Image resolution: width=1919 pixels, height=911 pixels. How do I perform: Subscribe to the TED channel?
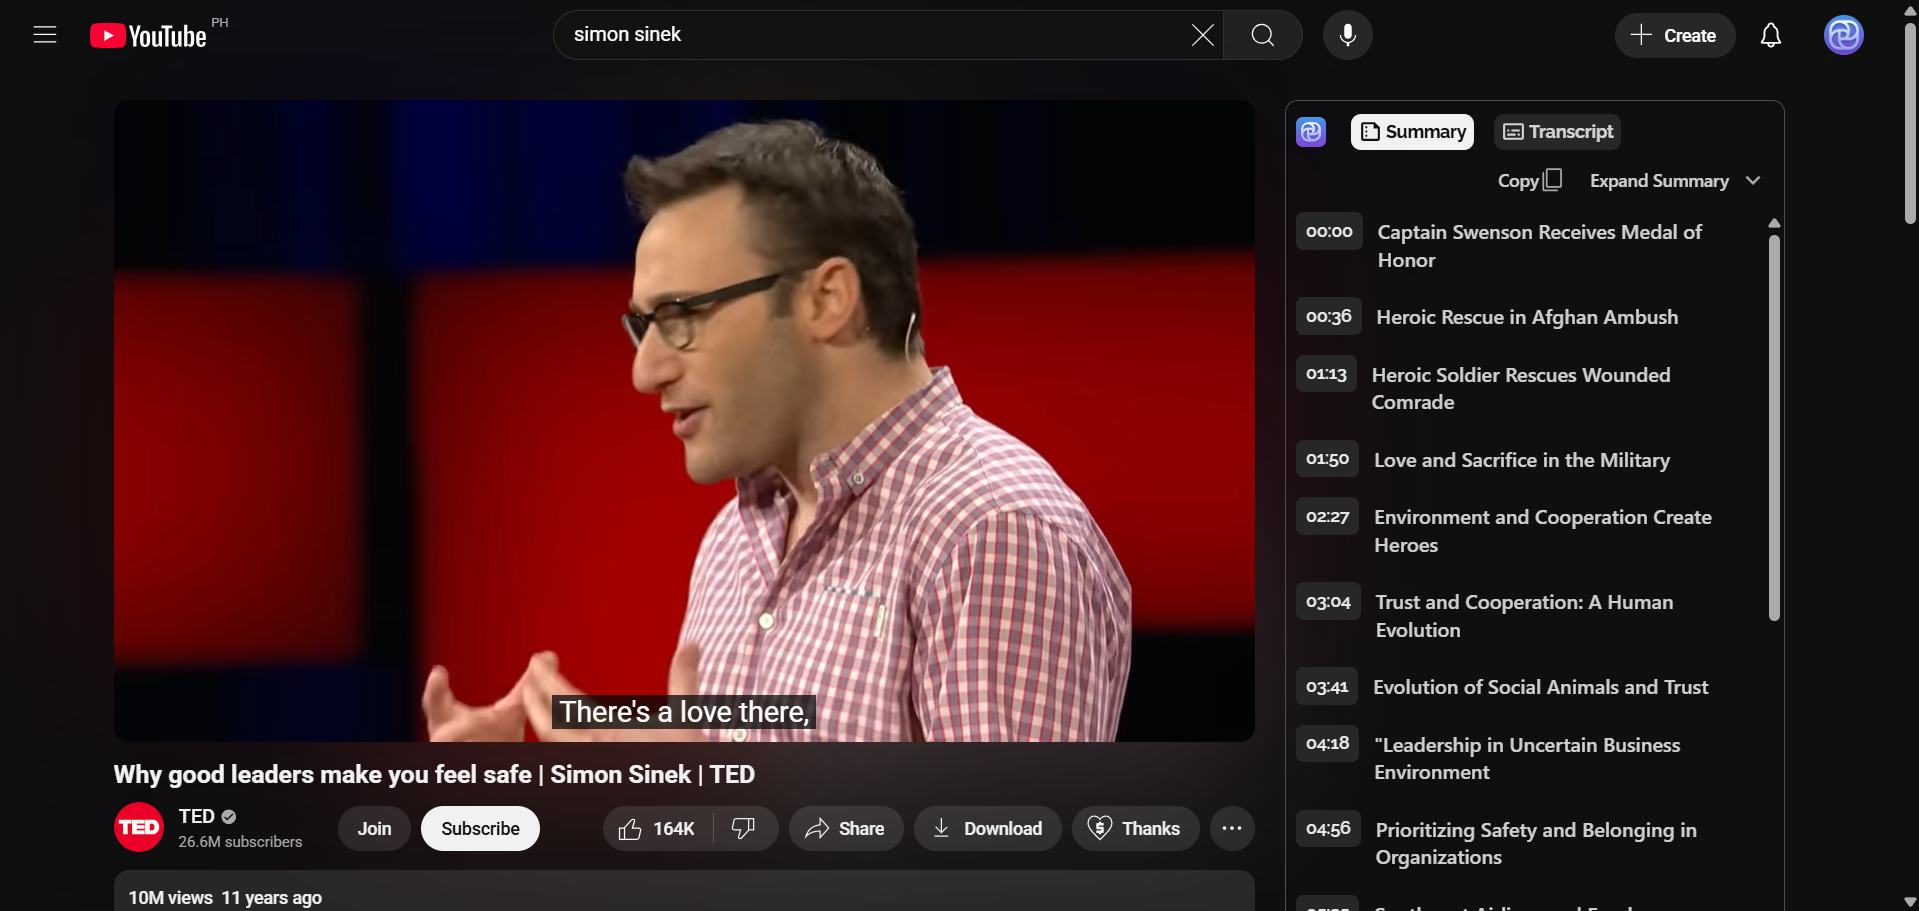[x=480, y=829]
